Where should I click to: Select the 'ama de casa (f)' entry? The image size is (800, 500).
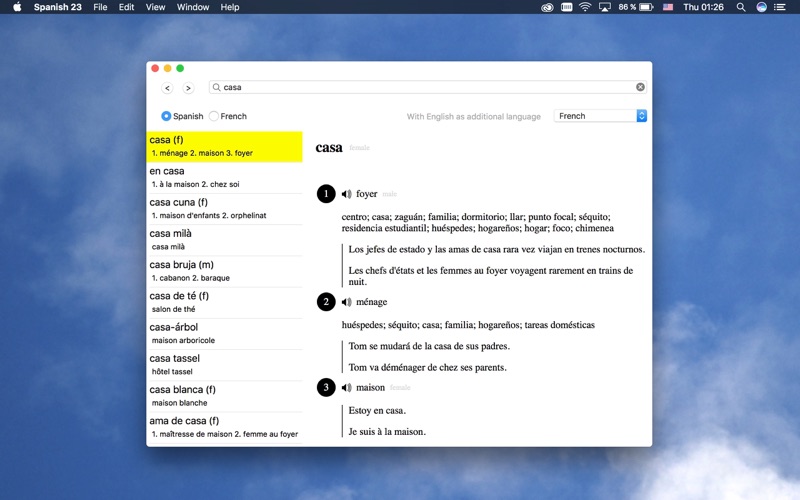tap(224, 427)
